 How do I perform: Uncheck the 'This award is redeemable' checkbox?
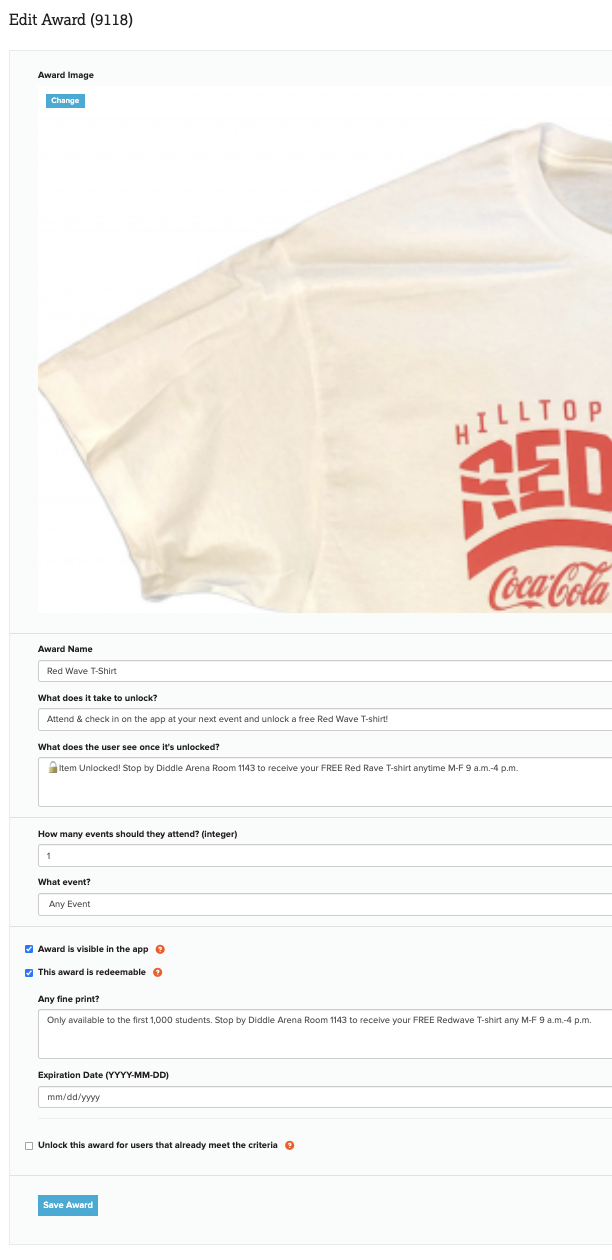point(29,973)
